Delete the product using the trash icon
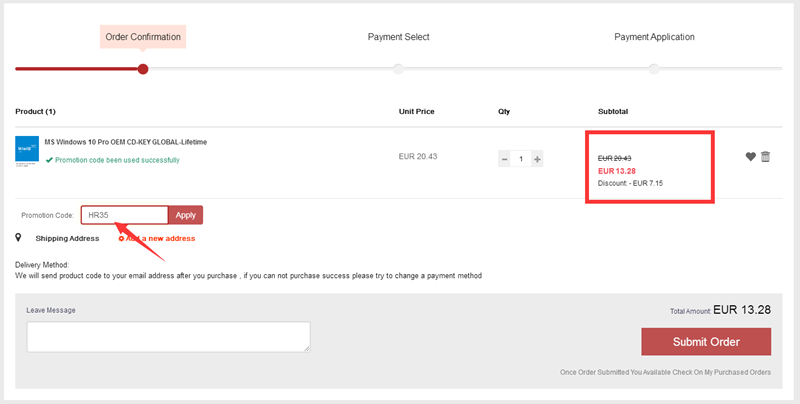Image resolution: width=800 pixels, height=404 pixels. coord(766,156)
